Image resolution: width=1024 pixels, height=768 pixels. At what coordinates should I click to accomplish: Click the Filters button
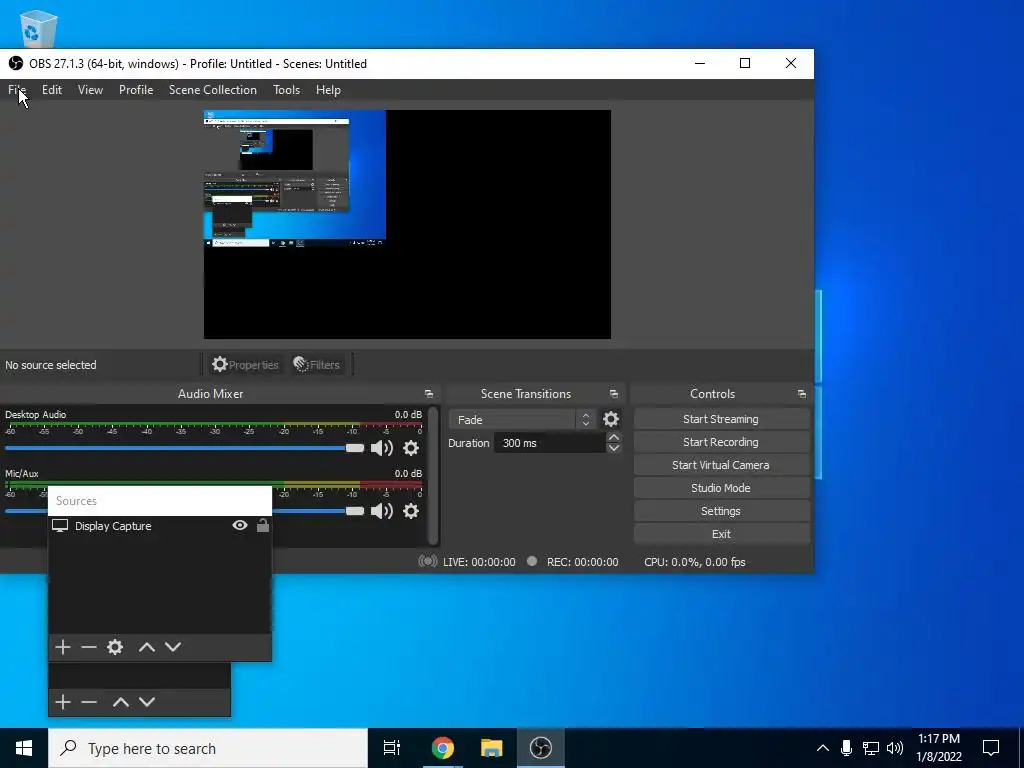[x=317, y=364]
